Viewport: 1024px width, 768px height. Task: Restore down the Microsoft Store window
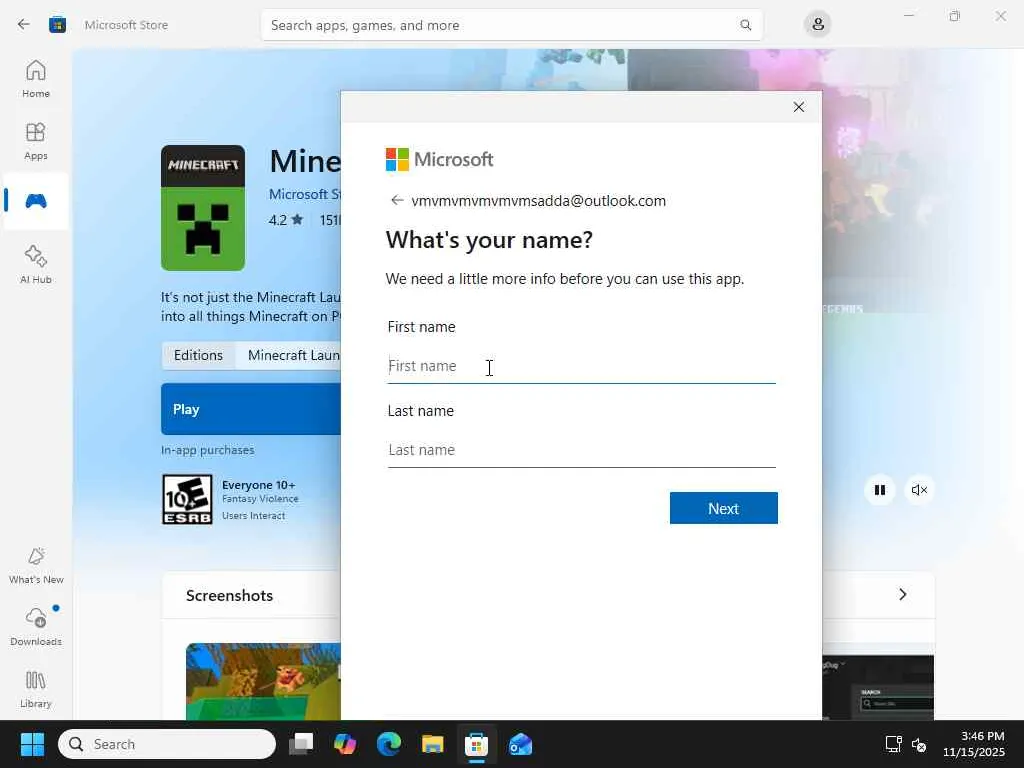955,16
